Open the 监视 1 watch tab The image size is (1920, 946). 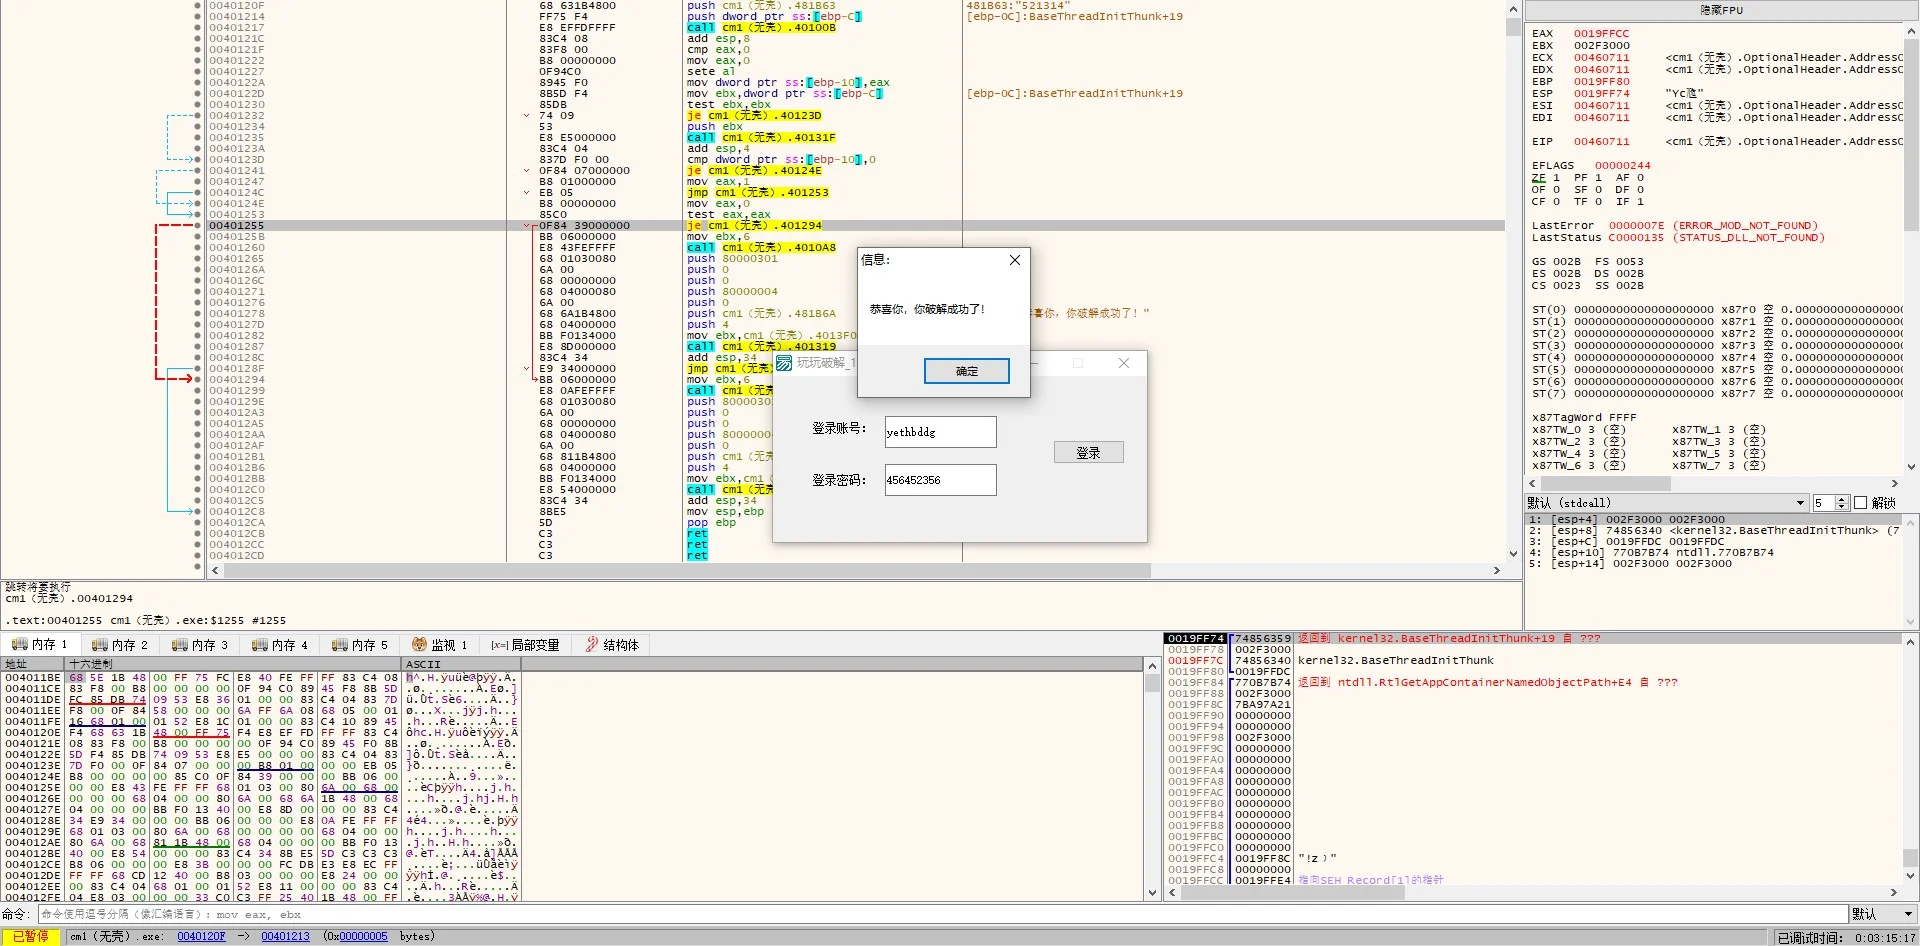pyautogui.click(x=440, y=645)
